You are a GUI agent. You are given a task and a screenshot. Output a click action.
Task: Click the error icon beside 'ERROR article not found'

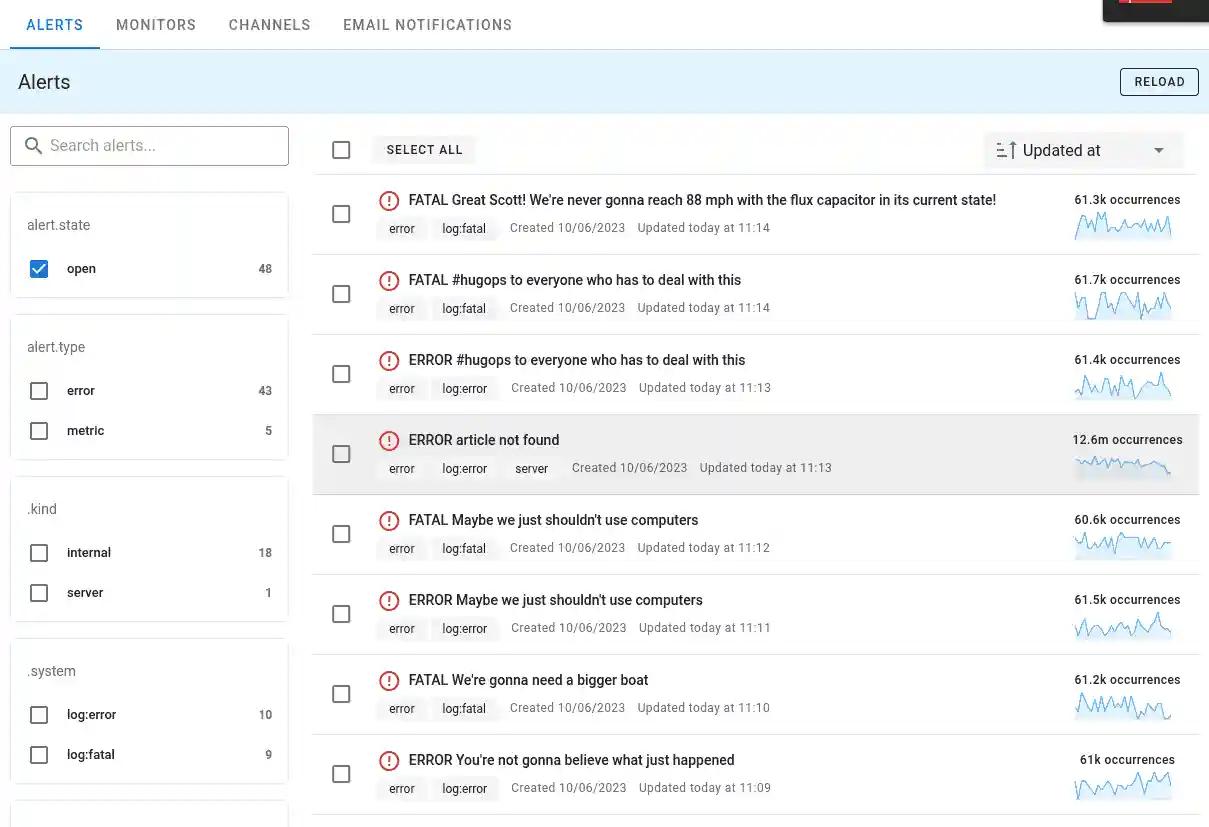click(389, 441)
